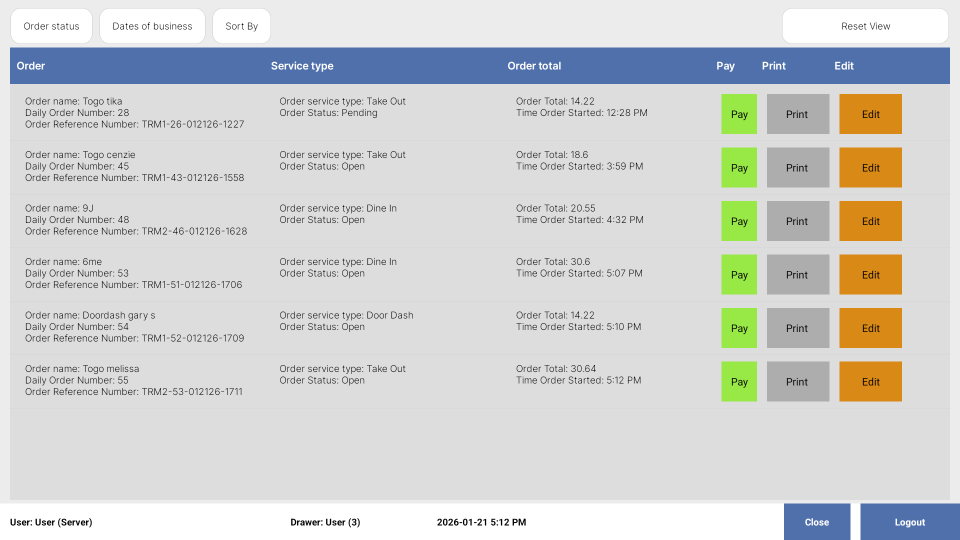This screenshot has height=540, width=960.
Task: Print the Doordash gary s order
Action: 797,328
